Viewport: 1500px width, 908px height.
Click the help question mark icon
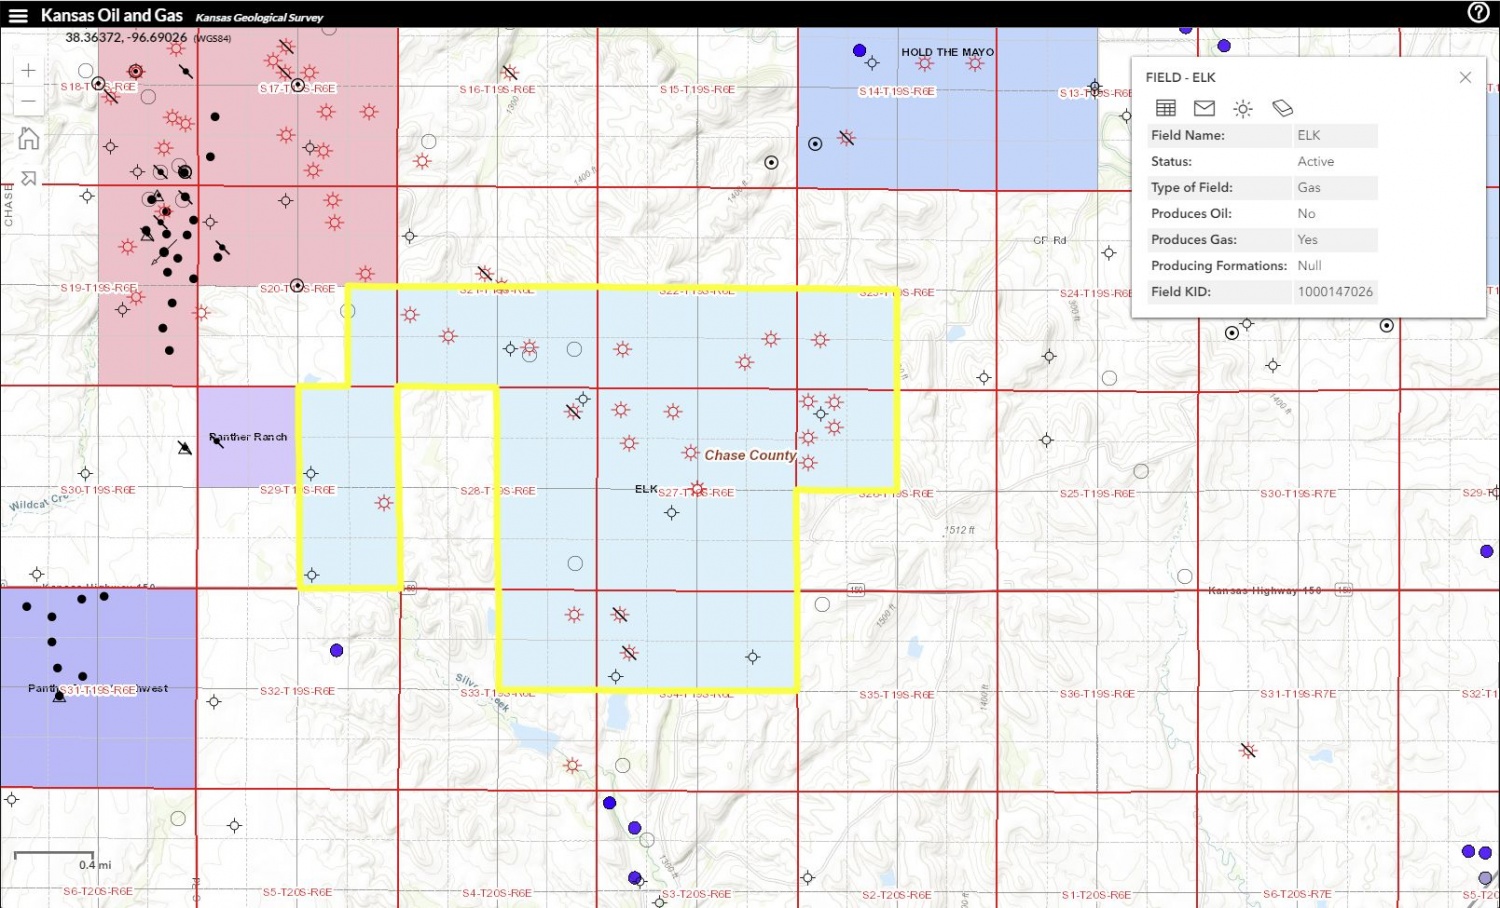tap(1478, 12)
